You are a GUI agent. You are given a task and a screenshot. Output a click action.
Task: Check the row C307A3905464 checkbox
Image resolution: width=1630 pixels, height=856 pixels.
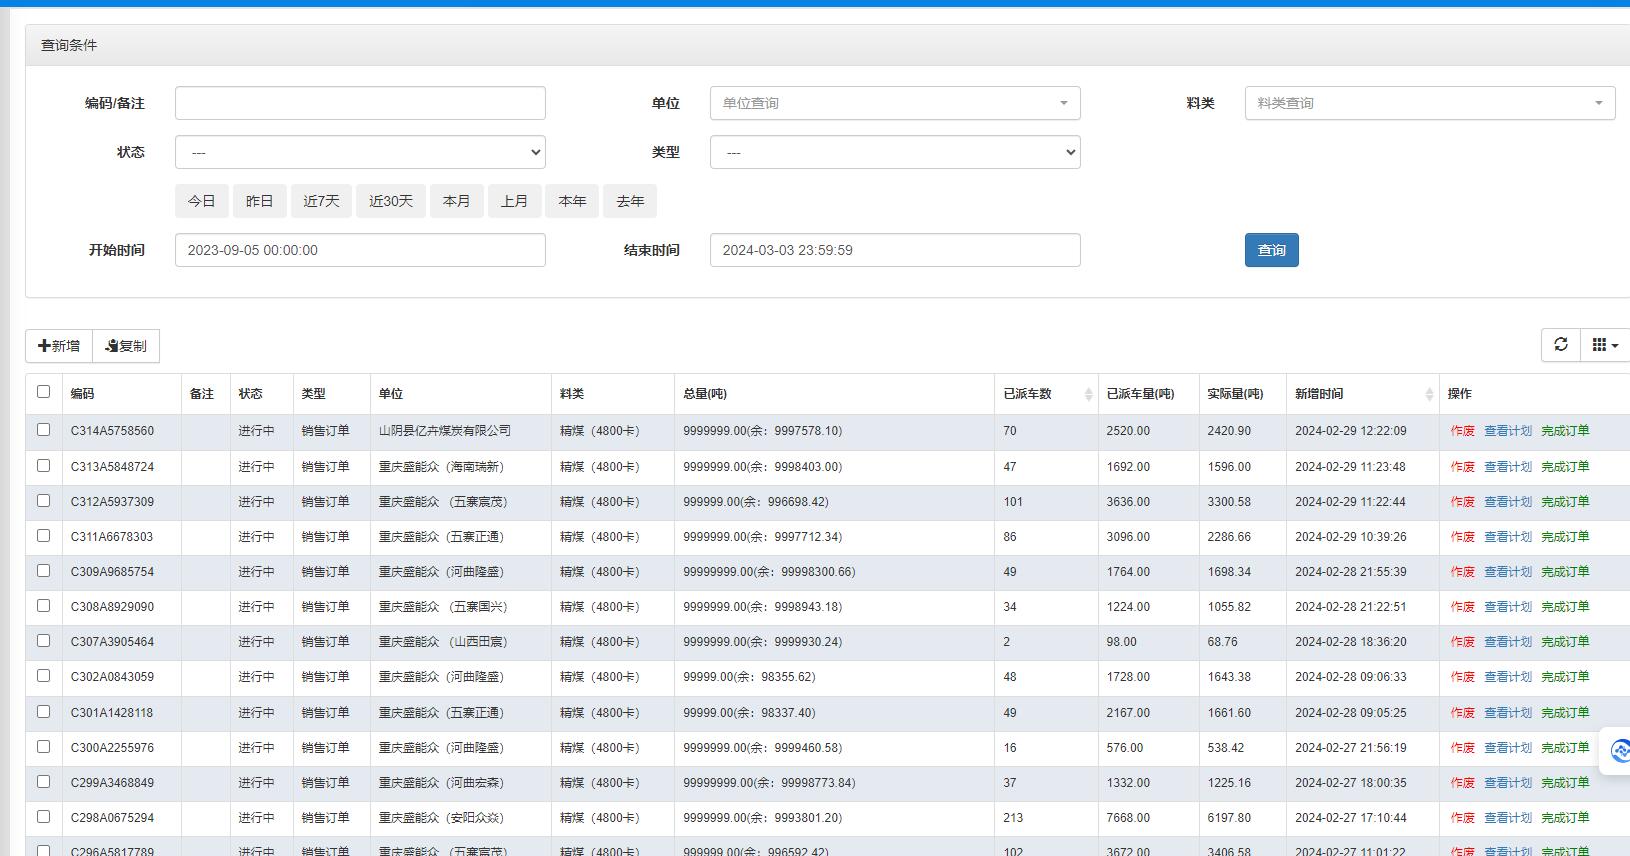point(43,640)
